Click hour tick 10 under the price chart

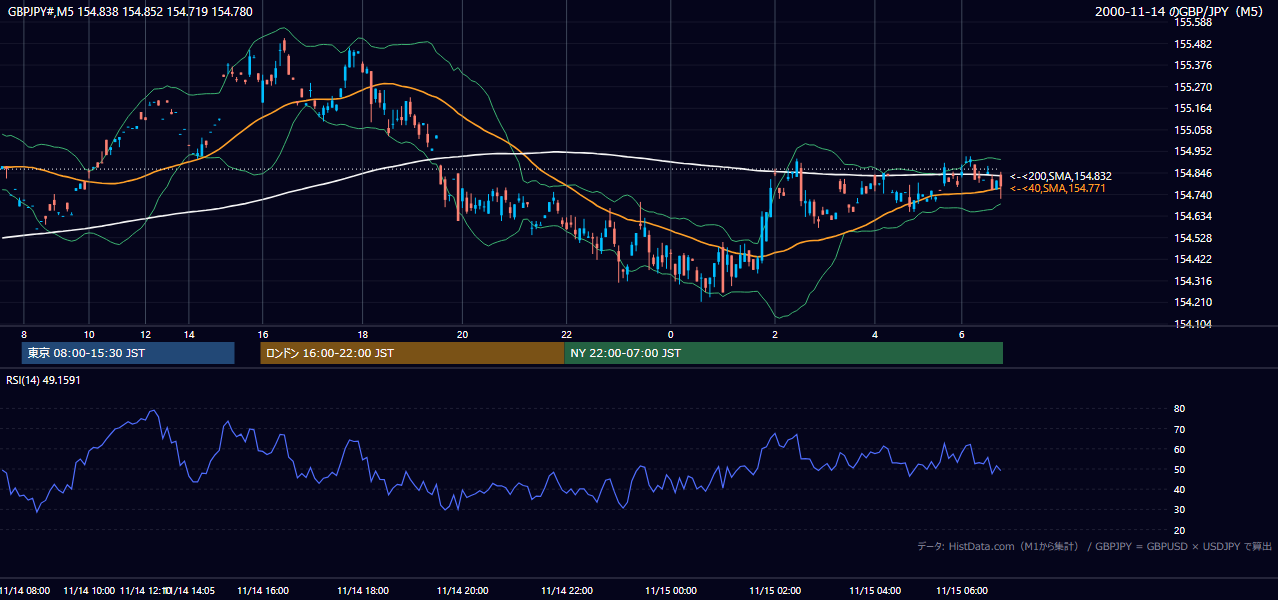click(x=89, y=334)
